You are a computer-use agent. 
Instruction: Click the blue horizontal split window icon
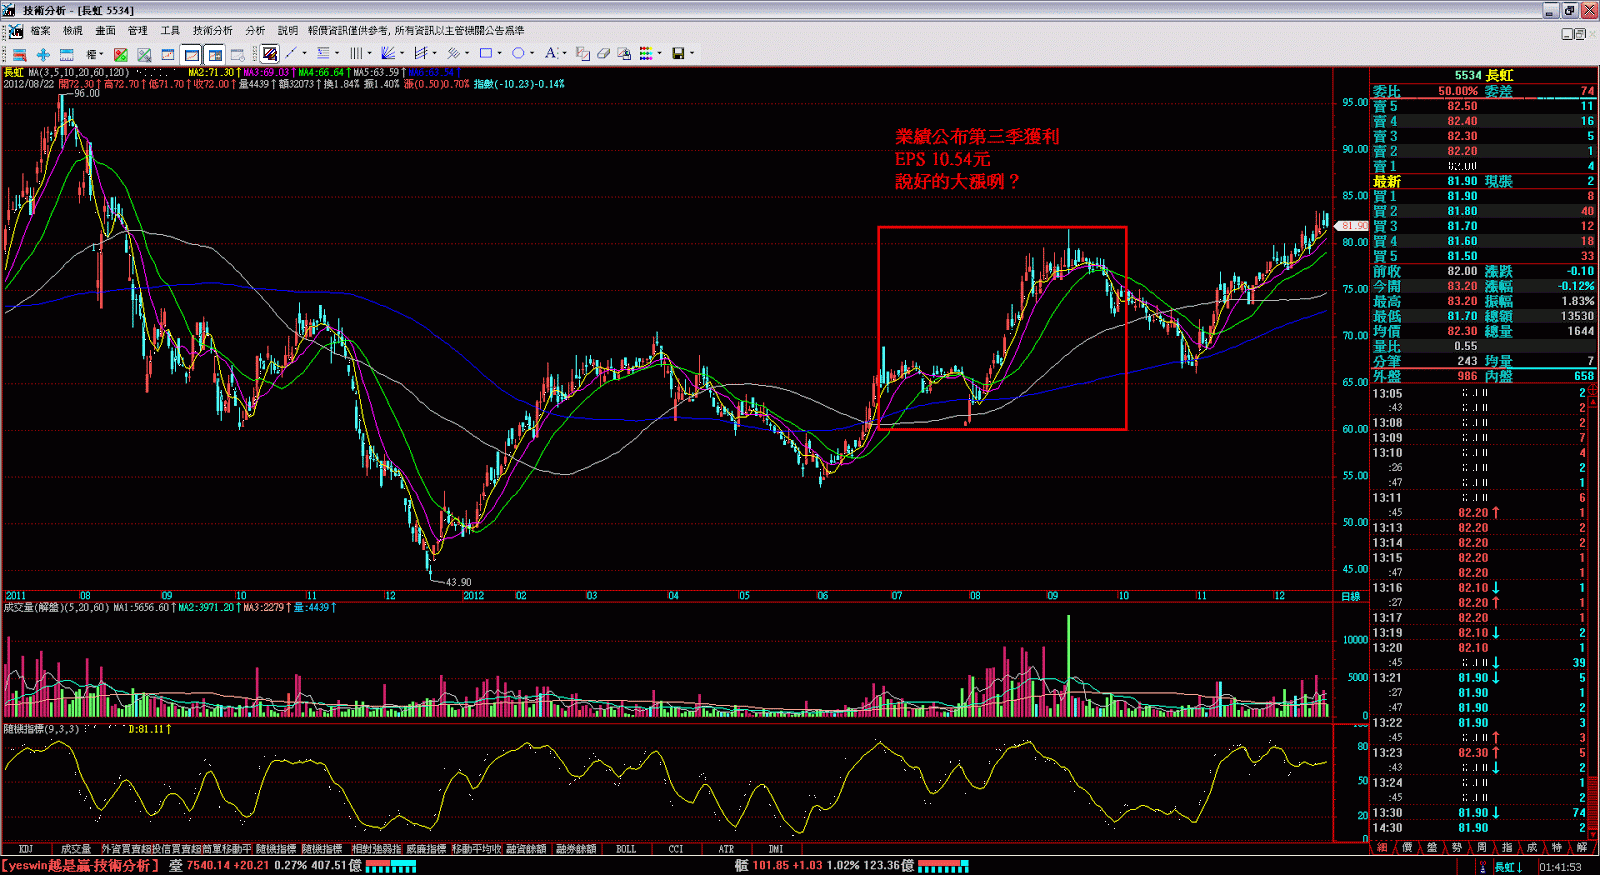click(67, 54)
